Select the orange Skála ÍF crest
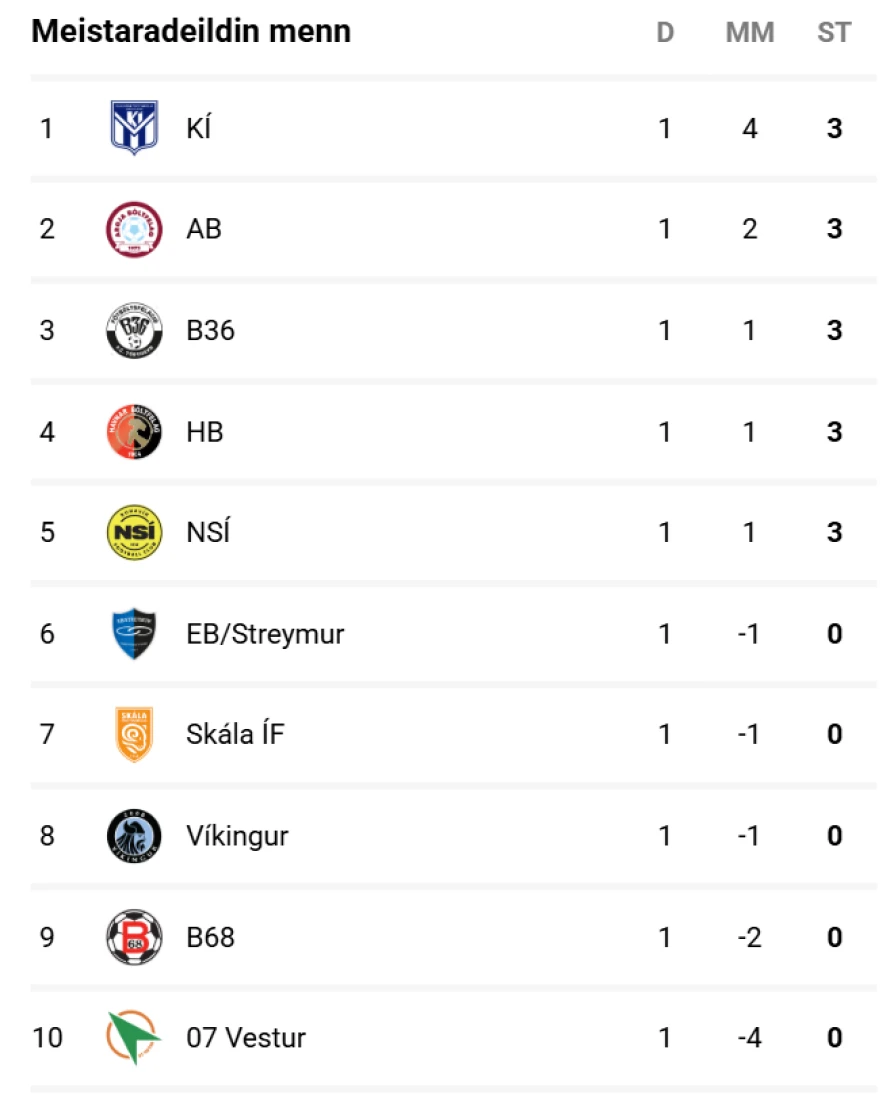Image resolution: width=890 pixels, height=1107 pixels. 133,735
